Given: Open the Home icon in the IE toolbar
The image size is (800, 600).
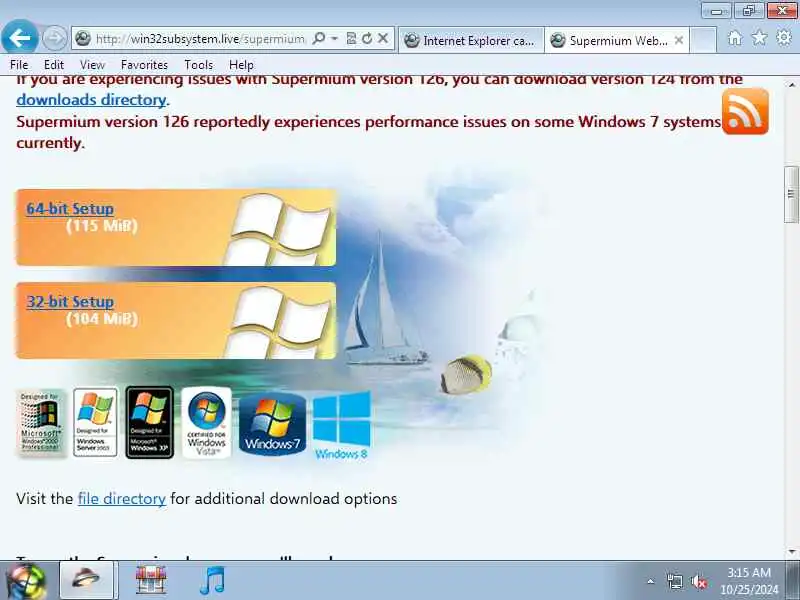Looking at the screenshot, I should coord(735,38).
